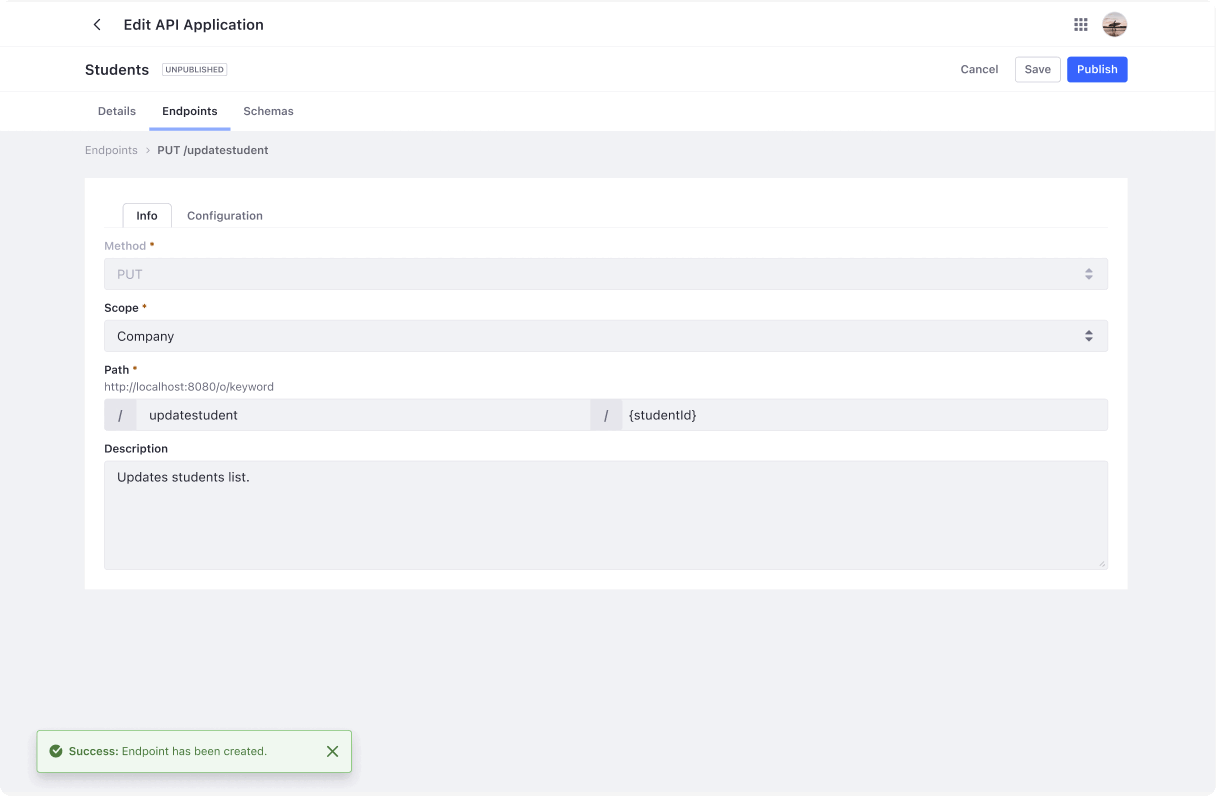Open the Method dropdown showing PUT
The image size is (1216, 796).
pyautogui.click(x=605, y=274)
